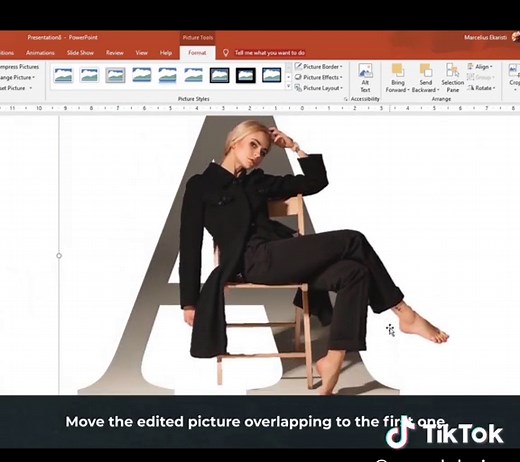Switch to the Slide Show tab
Viewport: 520px width, 462px height.
80,53
